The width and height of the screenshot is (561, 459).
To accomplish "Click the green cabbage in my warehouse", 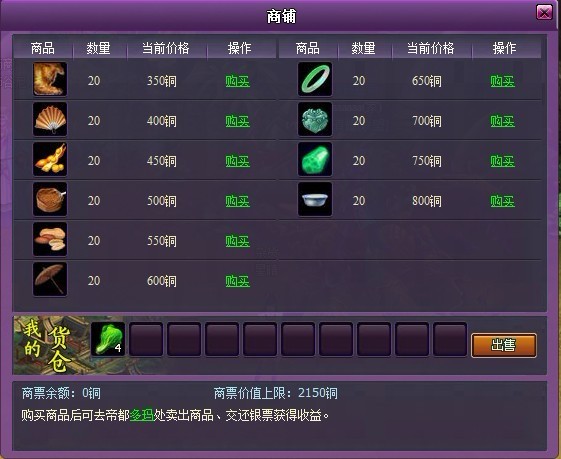I will click(108, 339).
